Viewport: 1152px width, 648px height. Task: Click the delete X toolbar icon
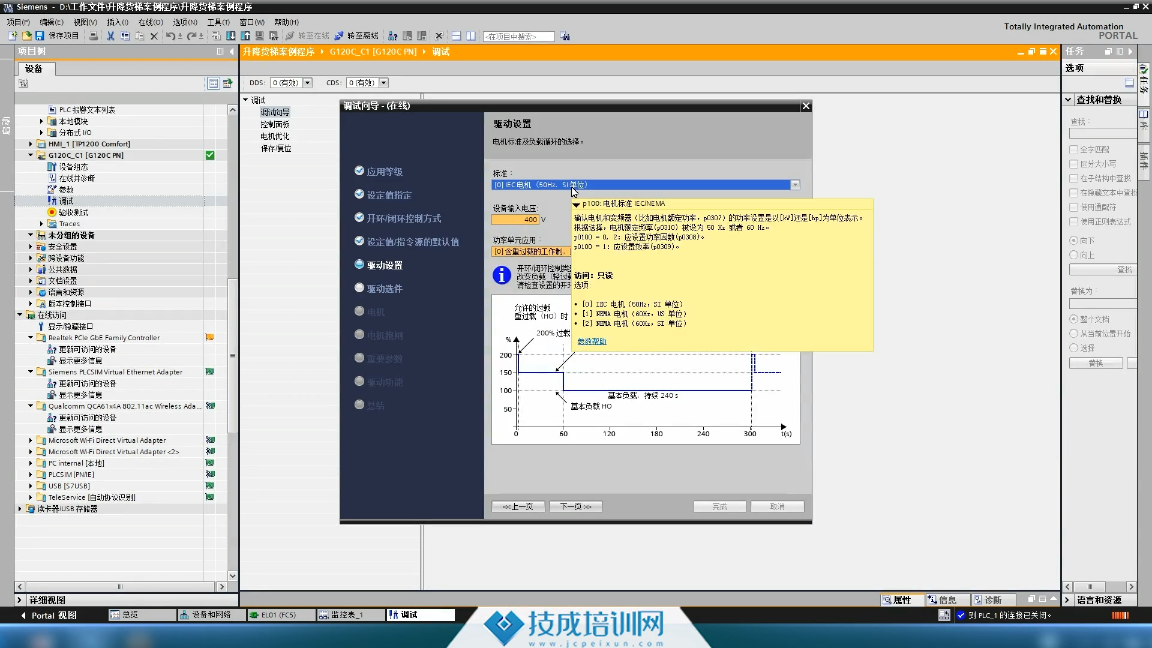pyautogui.click(x=154, y=35)
